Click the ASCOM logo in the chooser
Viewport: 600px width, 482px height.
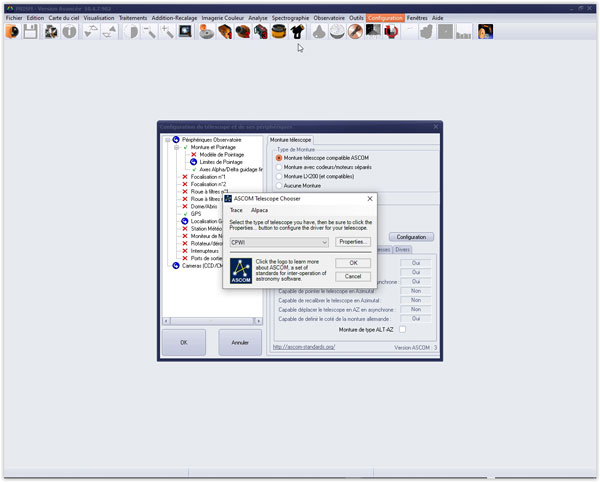[240, 270]
